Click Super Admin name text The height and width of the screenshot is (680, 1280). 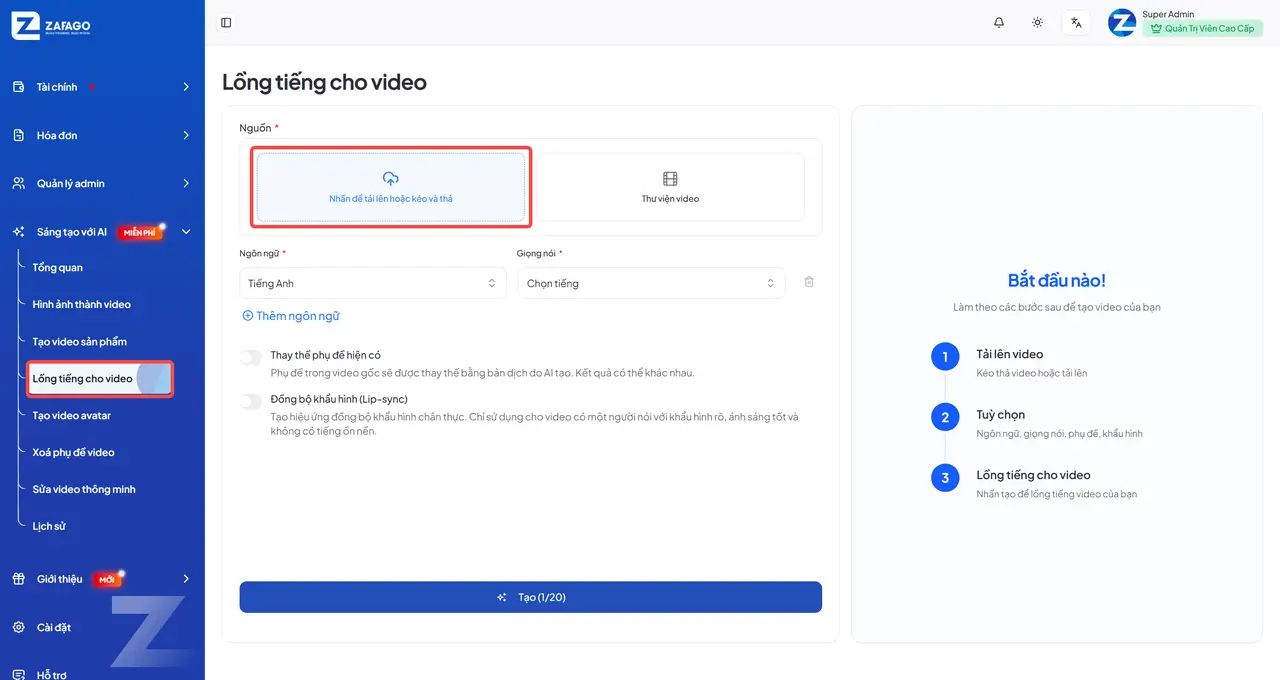1167,14
